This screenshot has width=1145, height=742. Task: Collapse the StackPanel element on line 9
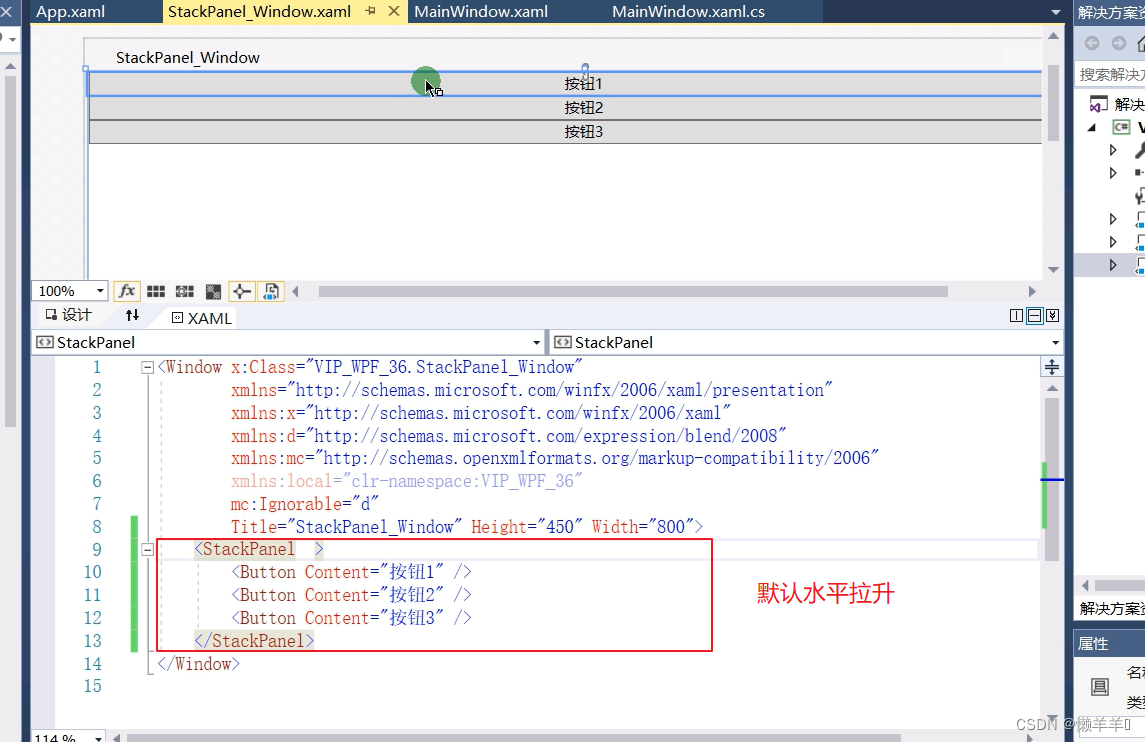[x=147, y=549]
